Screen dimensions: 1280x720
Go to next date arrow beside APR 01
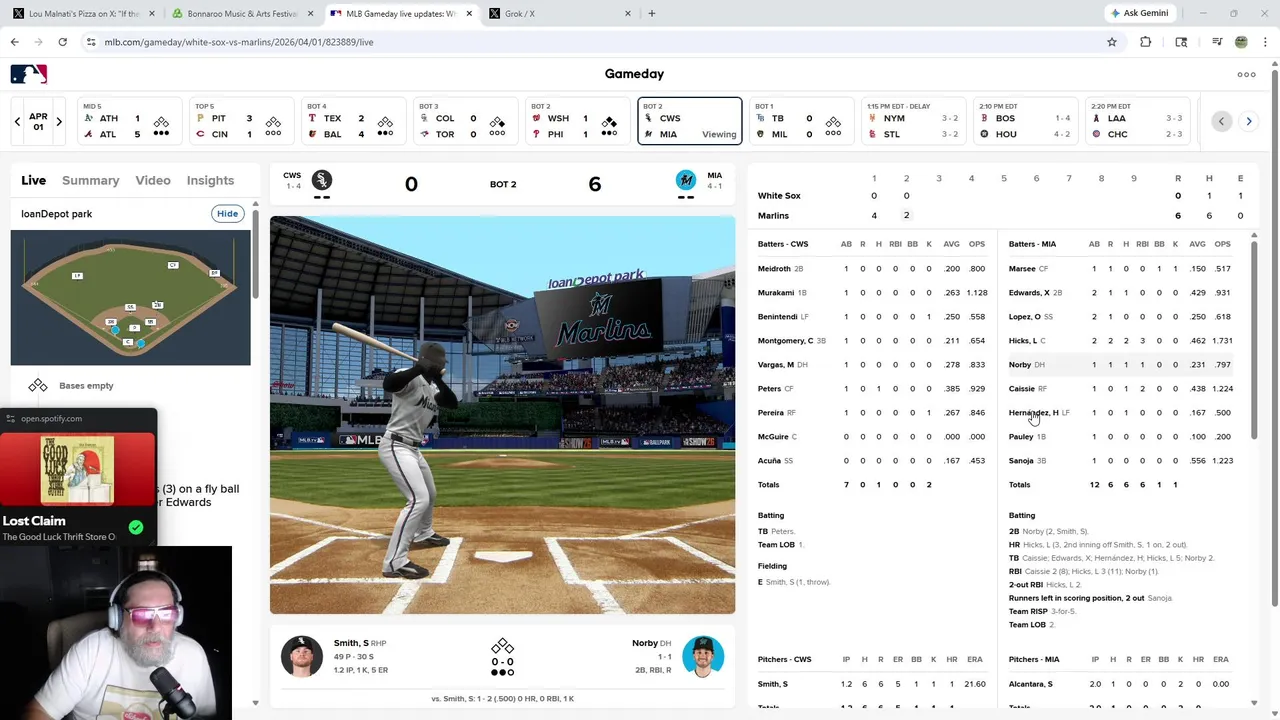(59, 122)
